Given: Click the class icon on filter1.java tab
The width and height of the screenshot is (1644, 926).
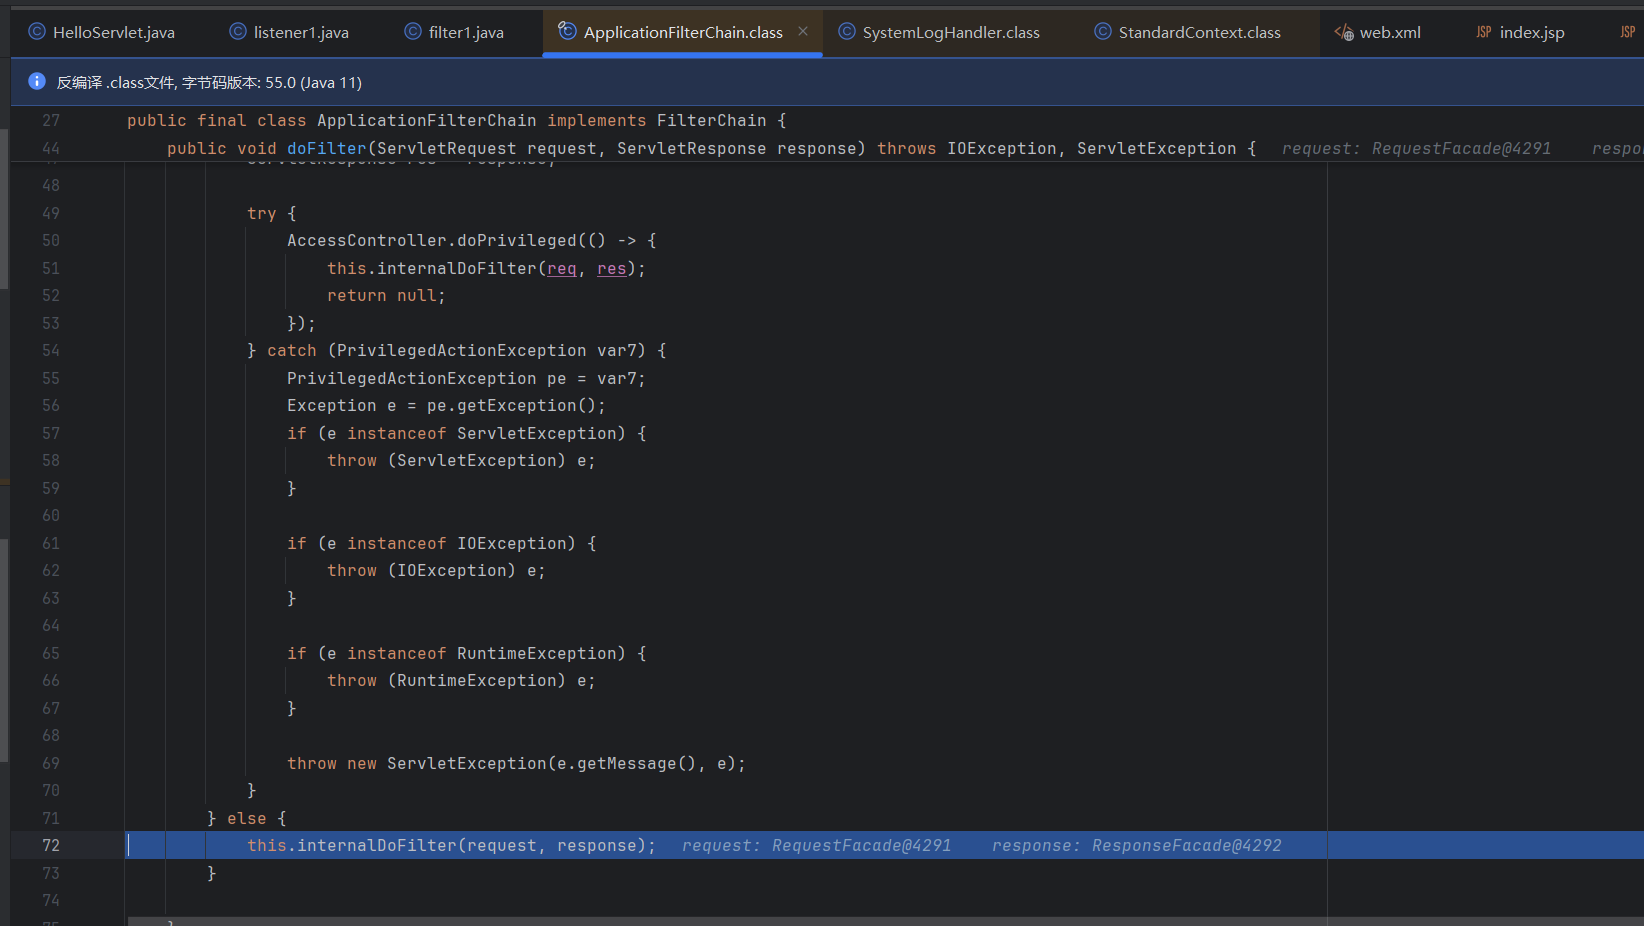Looking at the screenshot, I should click(x=413, y=32).
